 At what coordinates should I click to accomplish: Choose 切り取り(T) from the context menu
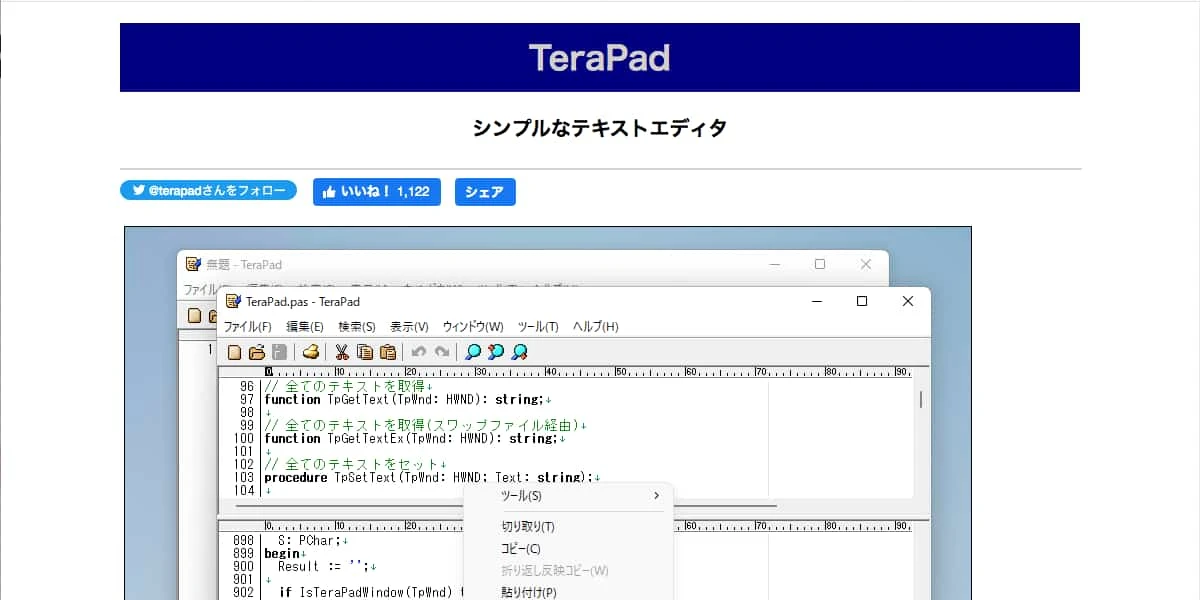pos(528,527)
